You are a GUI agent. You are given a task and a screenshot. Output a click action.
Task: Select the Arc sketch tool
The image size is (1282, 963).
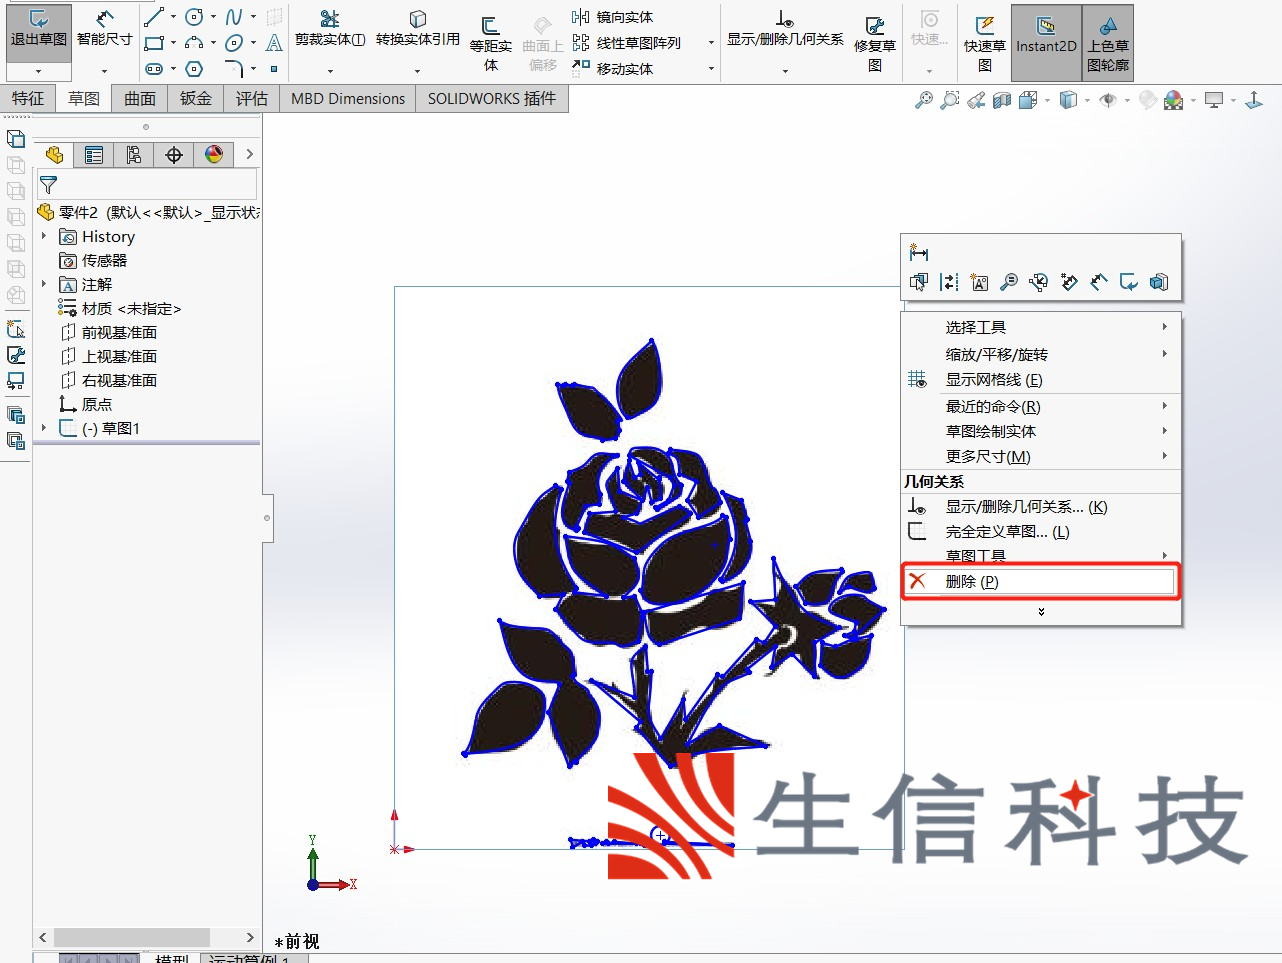[194, 43]
